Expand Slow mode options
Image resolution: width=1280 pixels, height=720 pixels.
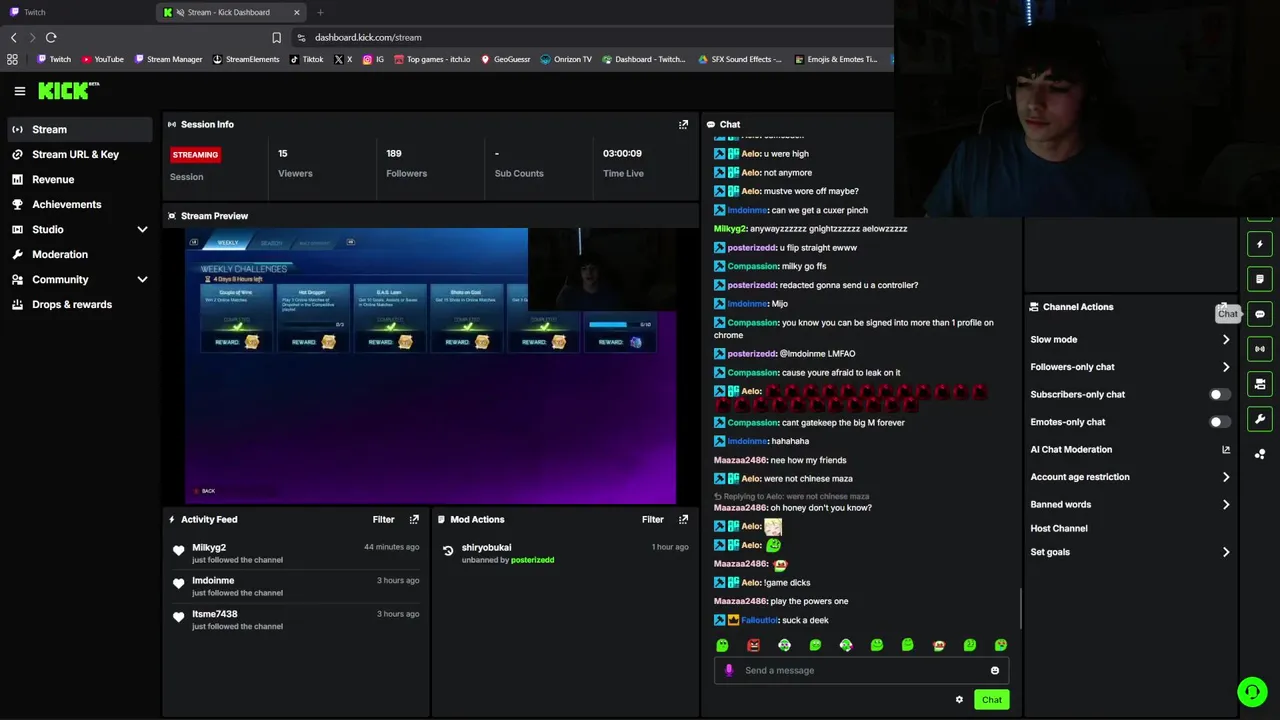pyautogui.click(x=1226, y=340)
